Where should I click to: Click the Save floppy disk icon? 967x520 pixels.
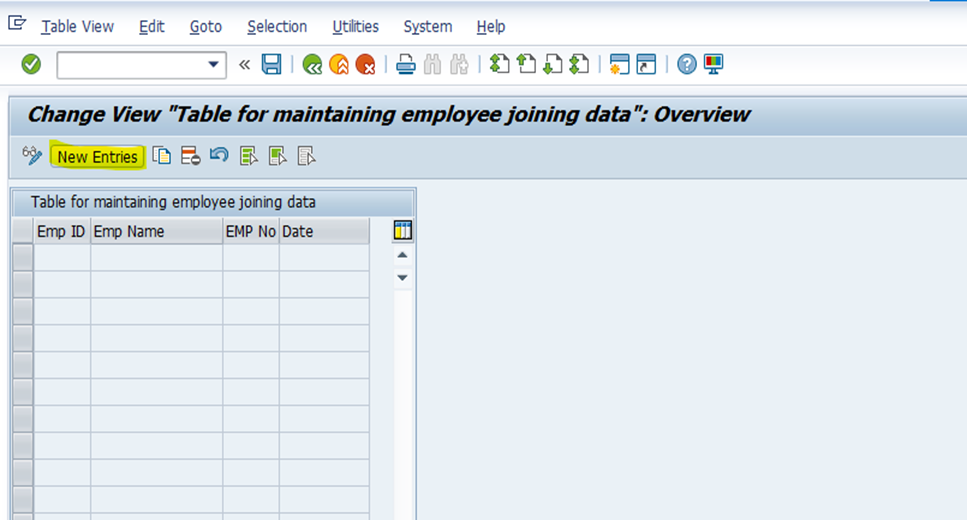coord(271,64)
